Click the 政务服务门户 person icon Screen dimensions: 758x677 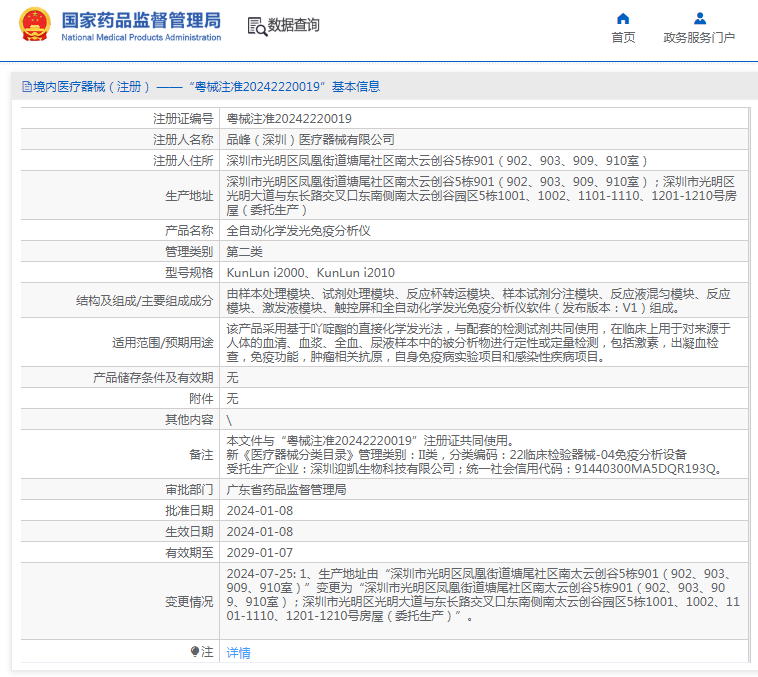[x=700, y=18]
